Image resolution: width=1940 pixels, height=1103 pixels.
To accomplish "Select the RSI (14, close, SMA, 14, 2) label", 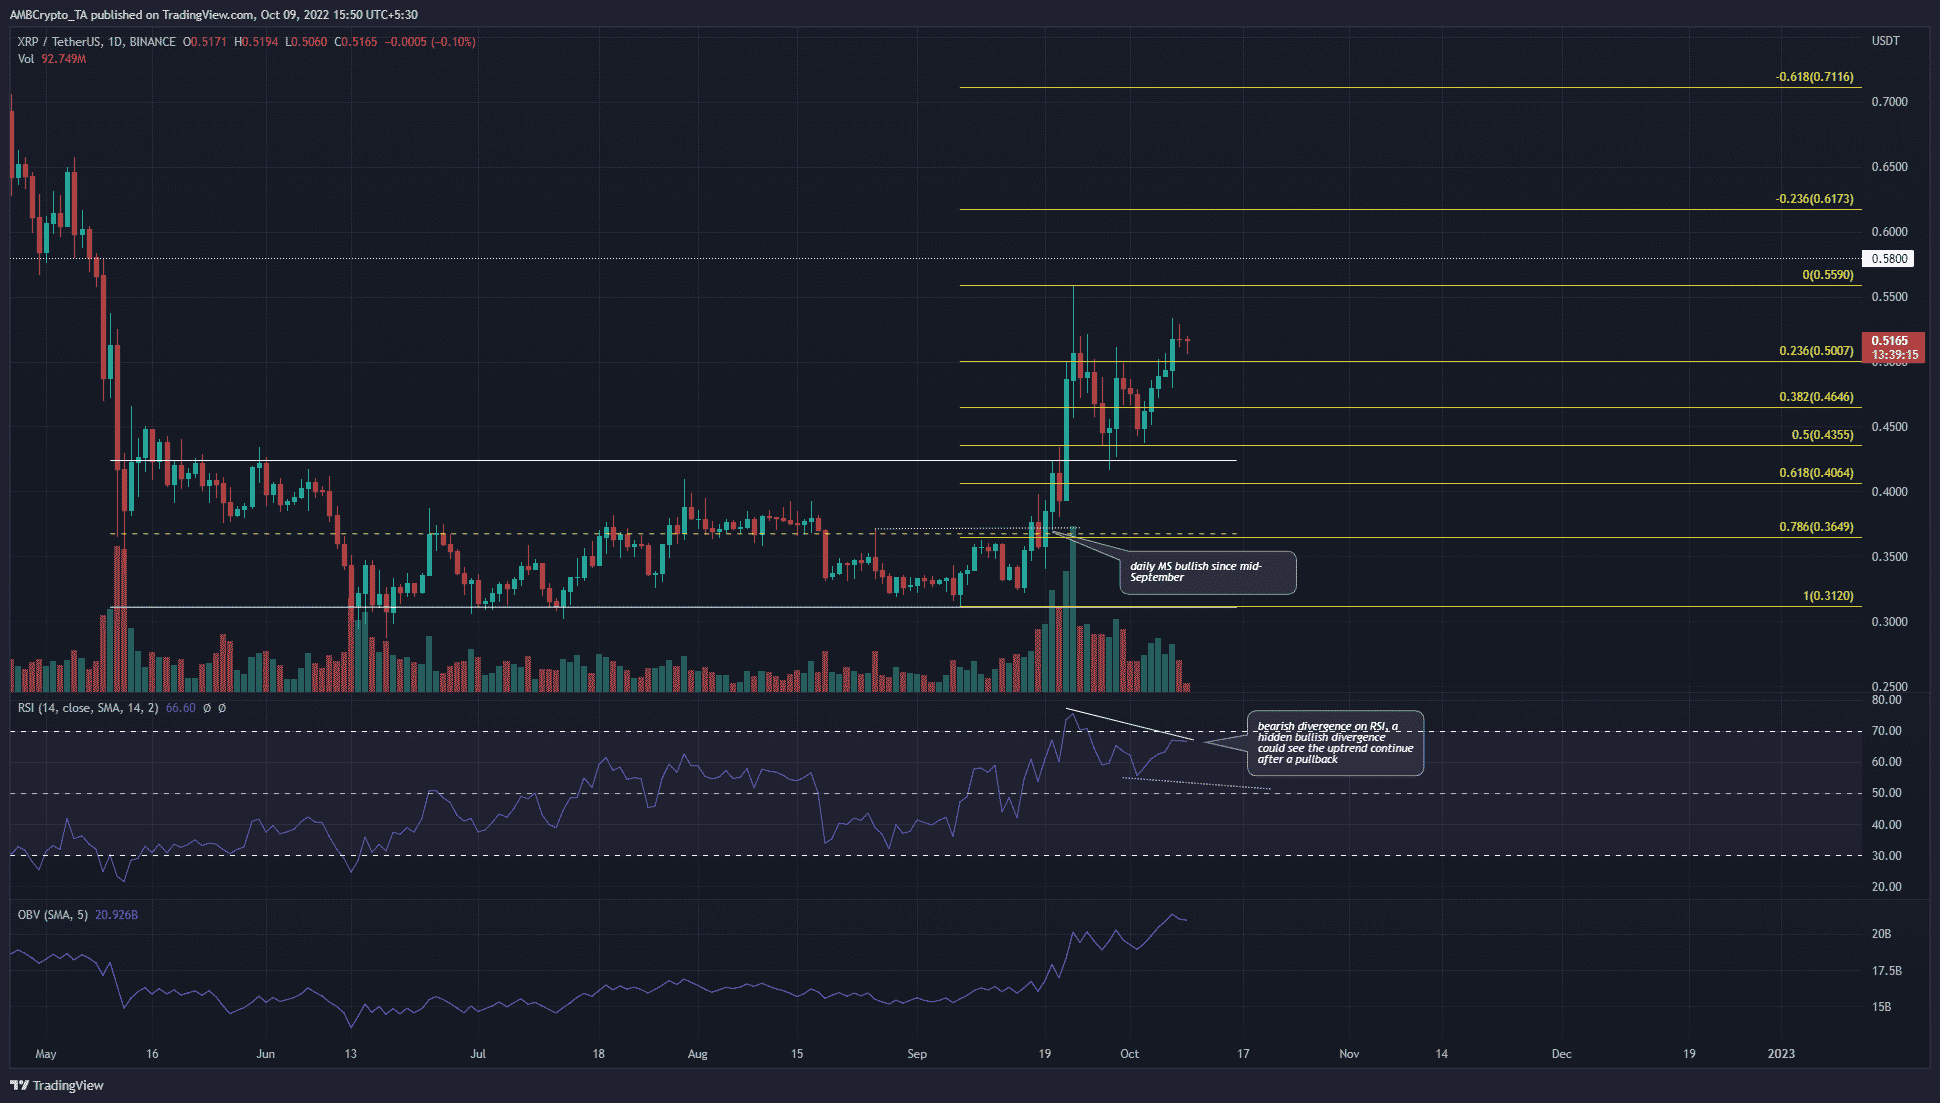I will pyautogui.click(x=88, y=708).
